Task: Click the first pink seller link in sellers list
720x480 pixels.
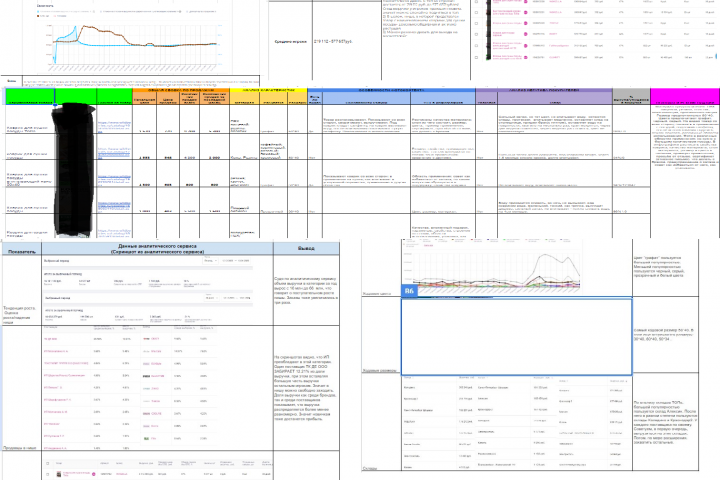Action: 51,339
